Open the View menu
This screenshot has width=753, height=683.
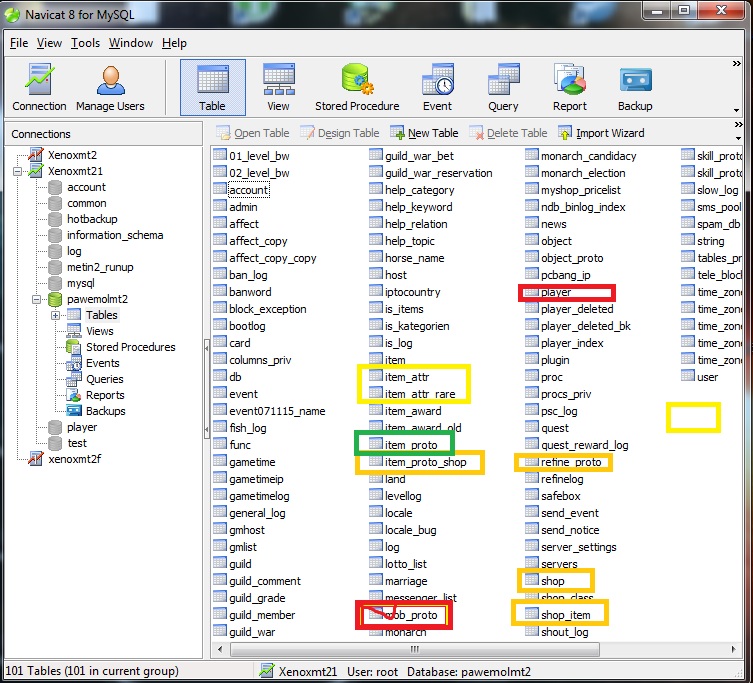(49, 43)
